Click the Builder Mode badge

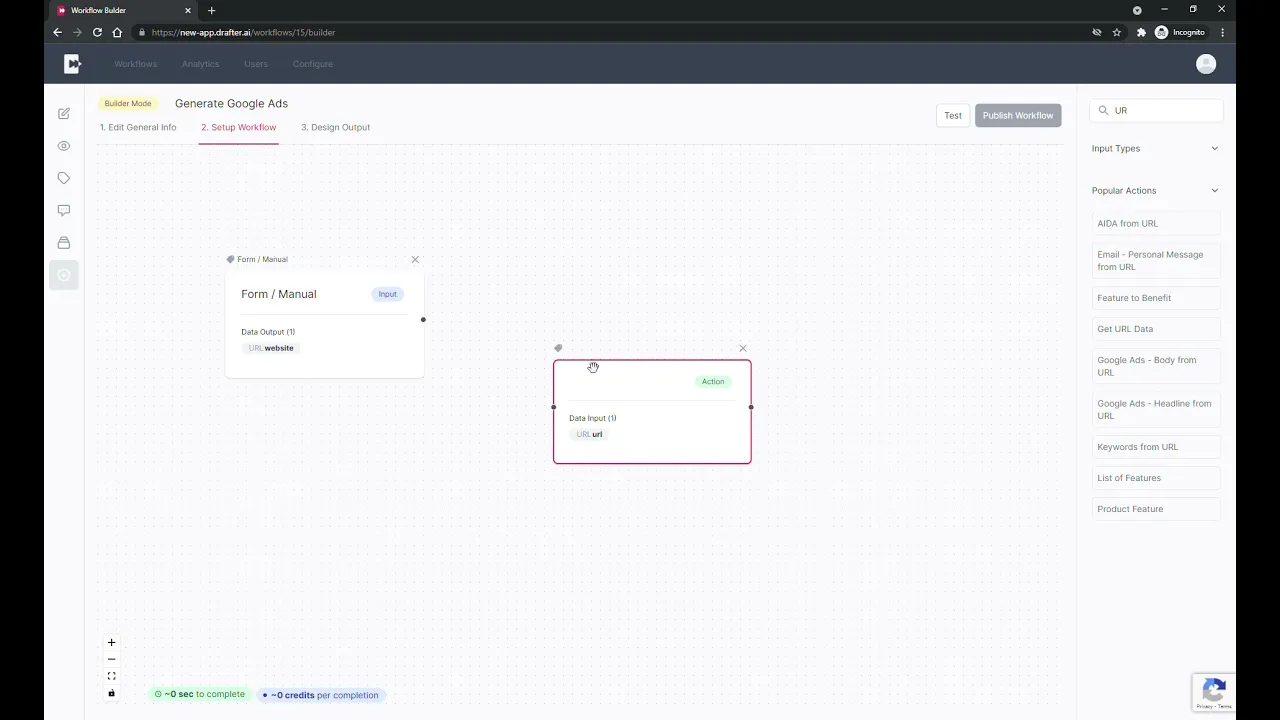[x=128, y=103]
